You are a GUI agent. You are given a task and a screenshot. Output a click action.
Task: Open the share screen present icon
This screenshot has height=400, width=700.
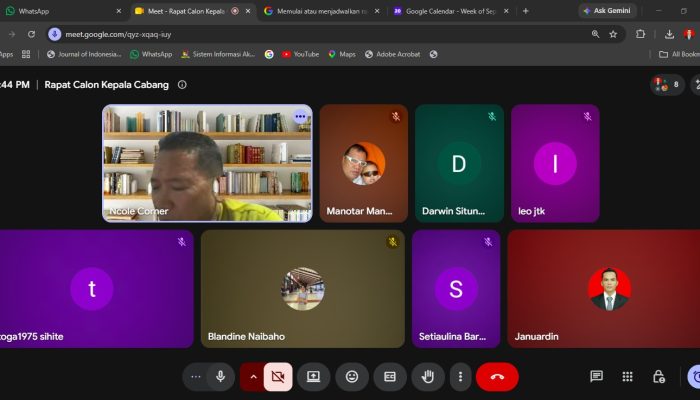pos(313,377)
